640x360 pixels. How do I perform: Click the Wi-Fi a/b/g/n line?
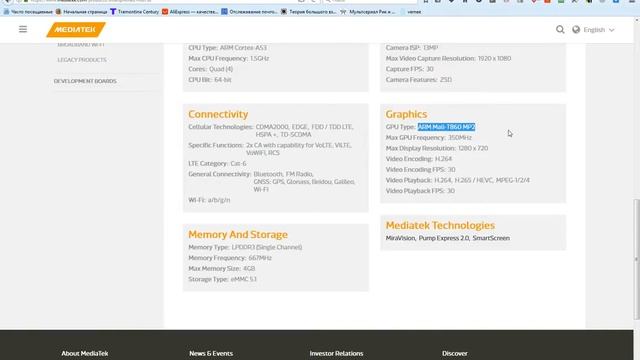(209, 200)
